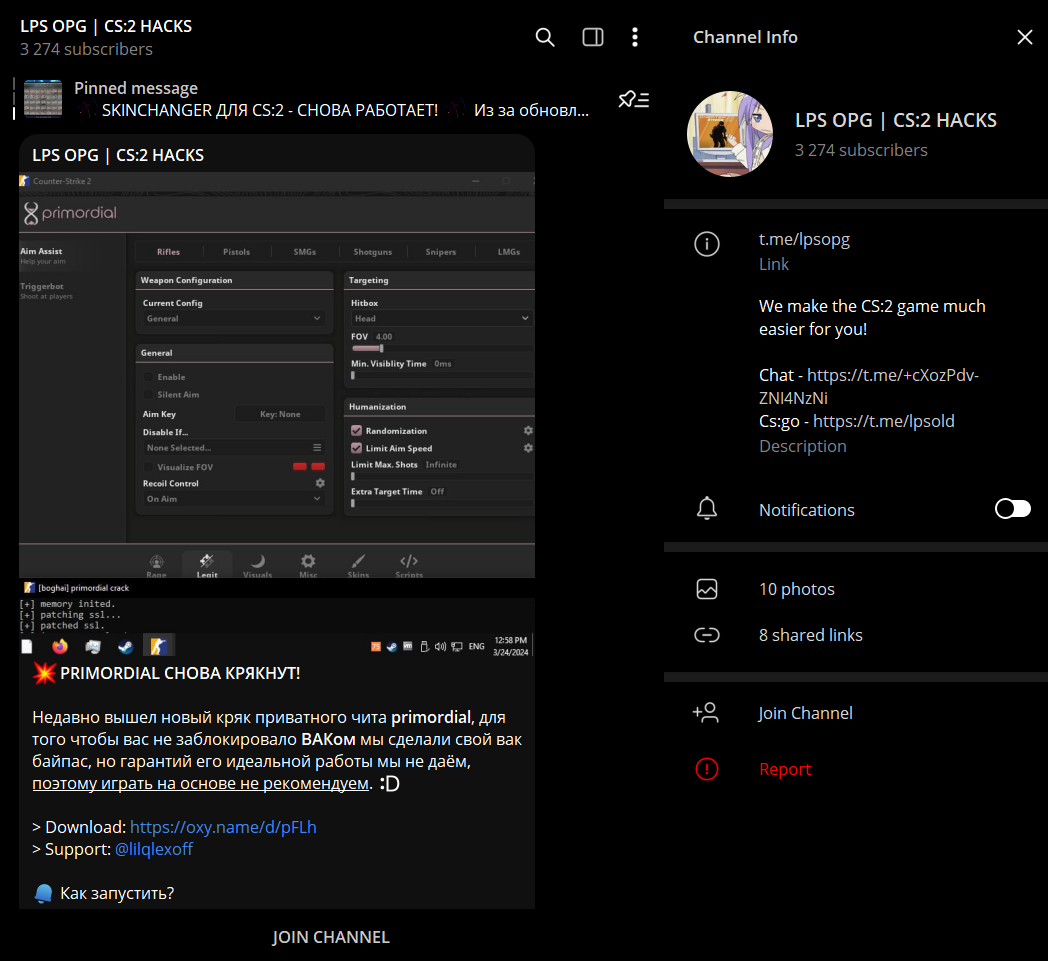Click the oxy.name download link
Screen dimensions: 1048x961
(x=223, y=827)
